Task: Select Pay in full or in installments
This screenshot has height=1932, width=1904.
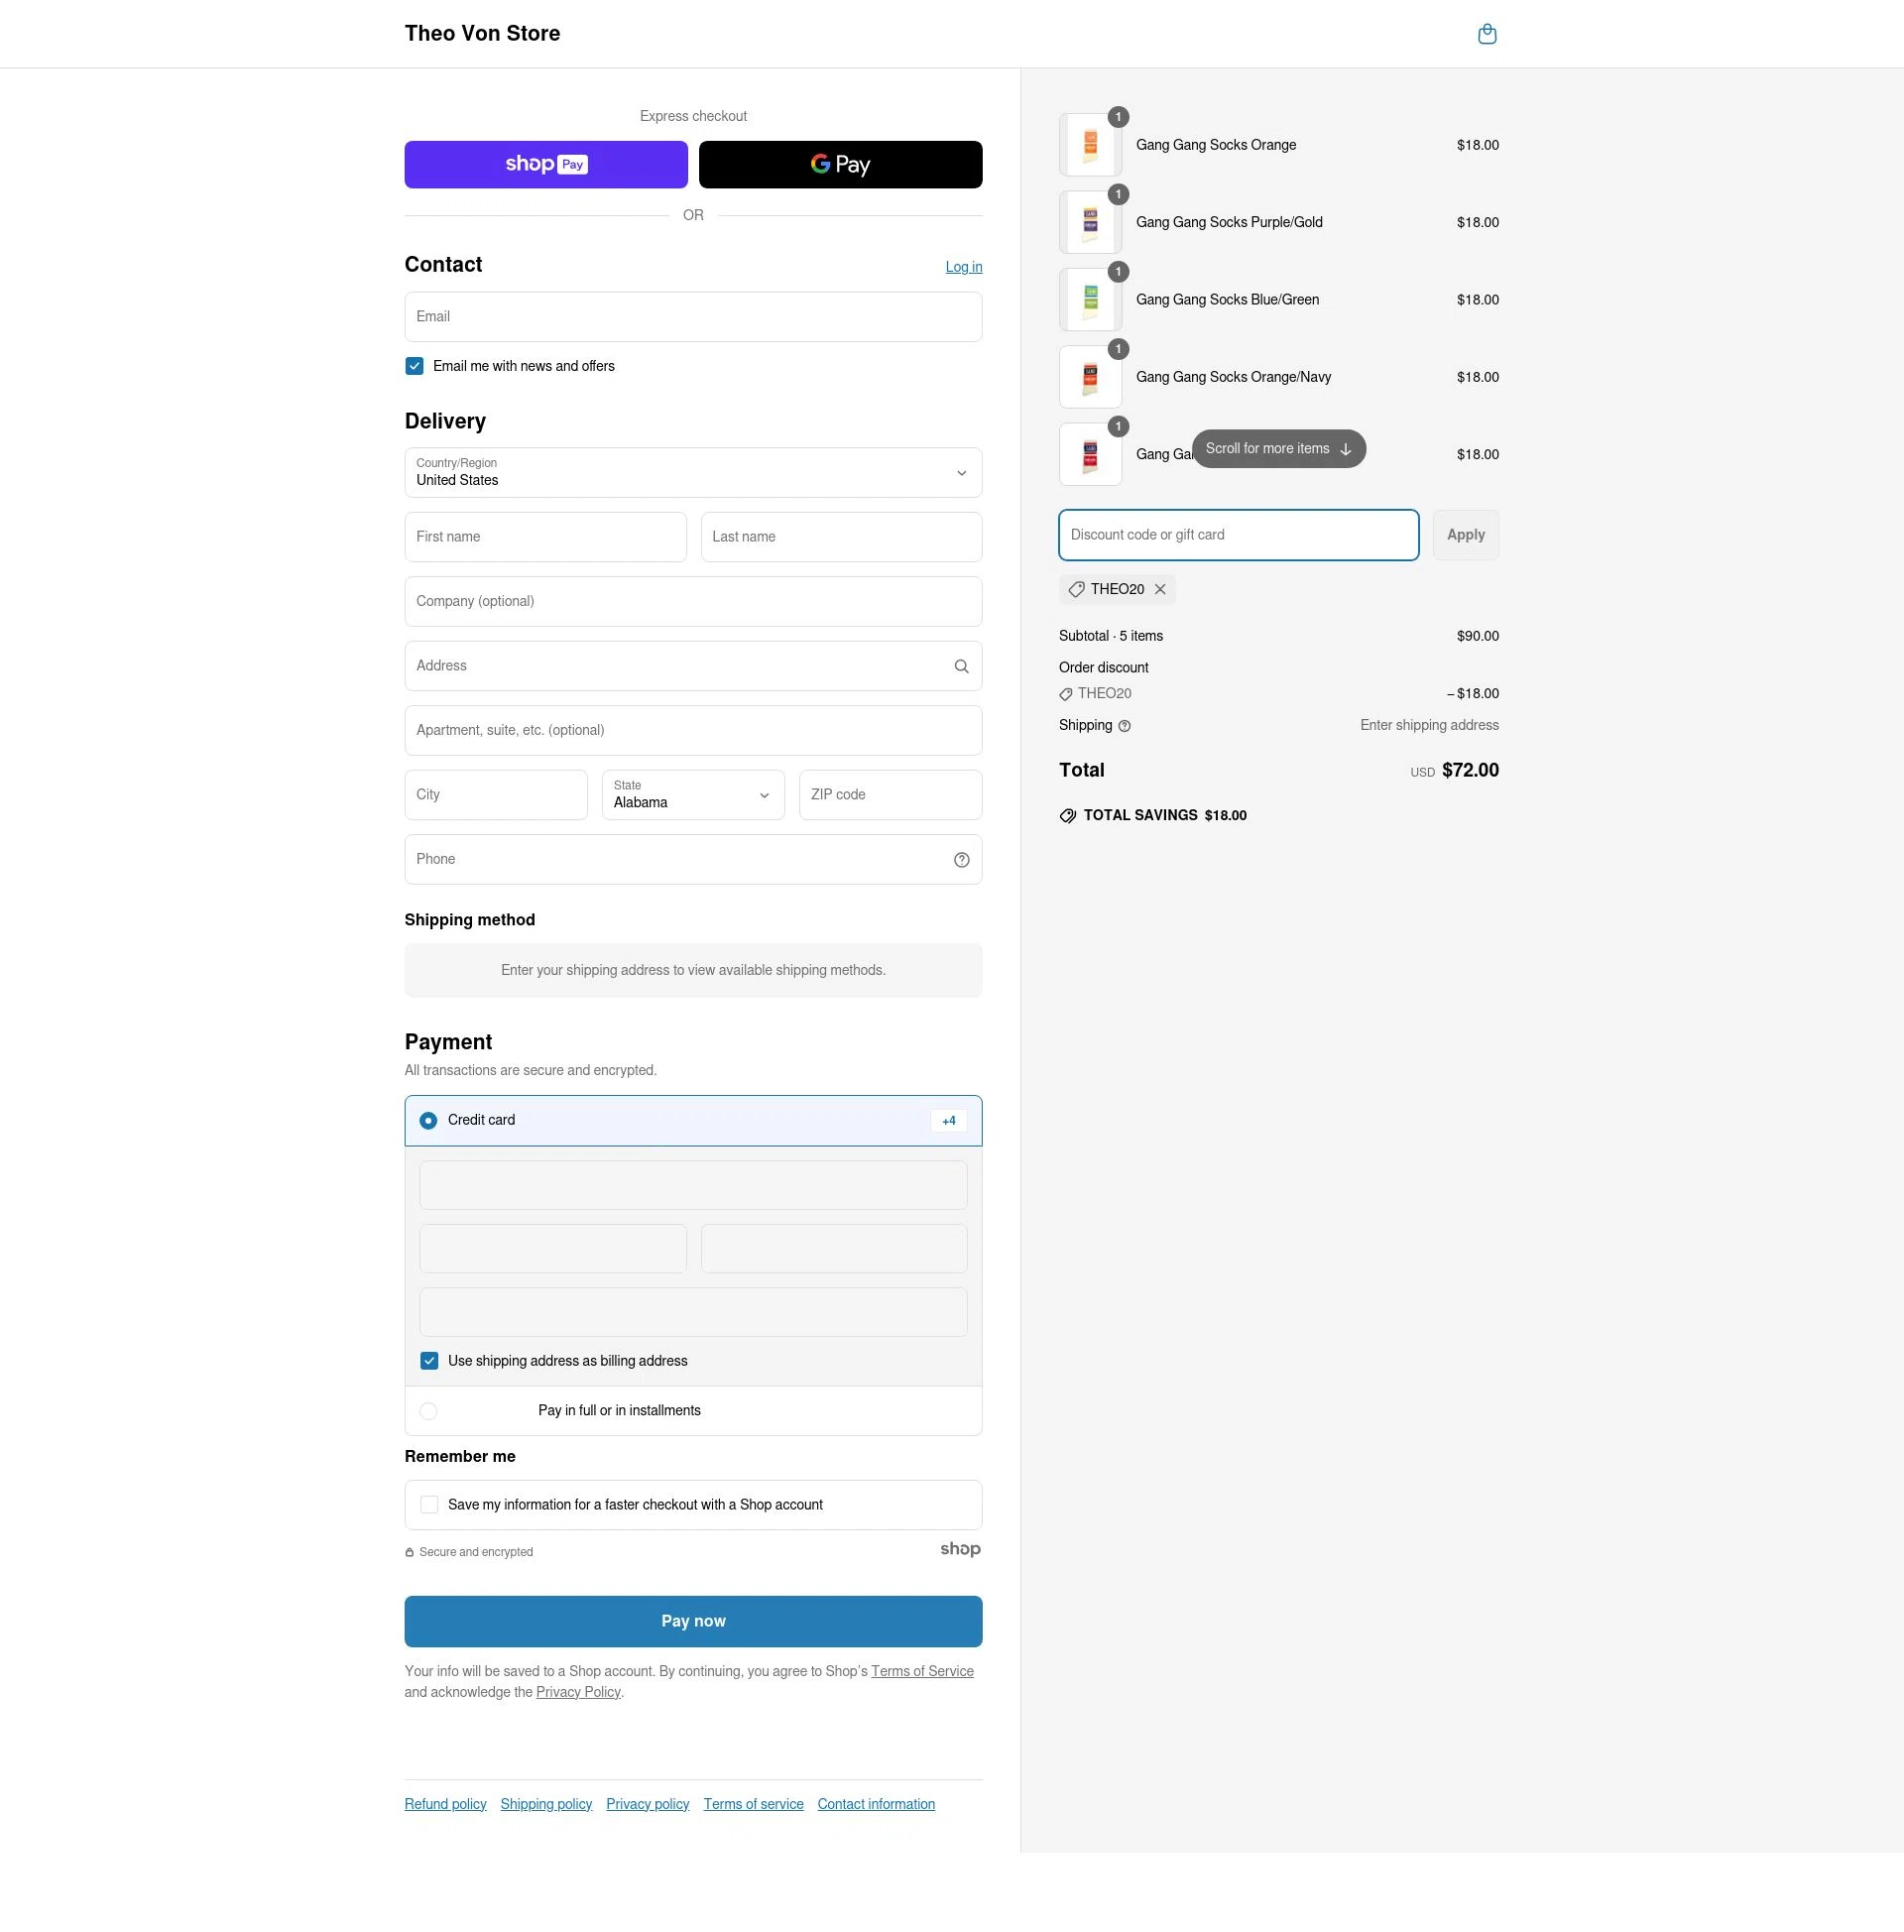Action: 428,1411
